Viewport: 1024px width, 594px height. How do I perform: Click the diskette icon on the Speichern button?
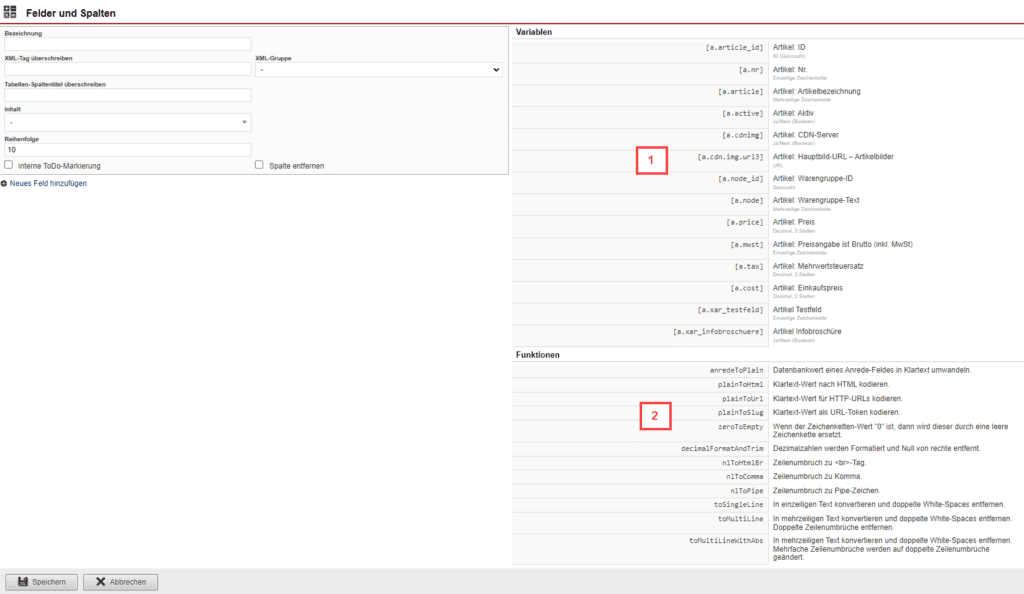[x=24, y=581]
